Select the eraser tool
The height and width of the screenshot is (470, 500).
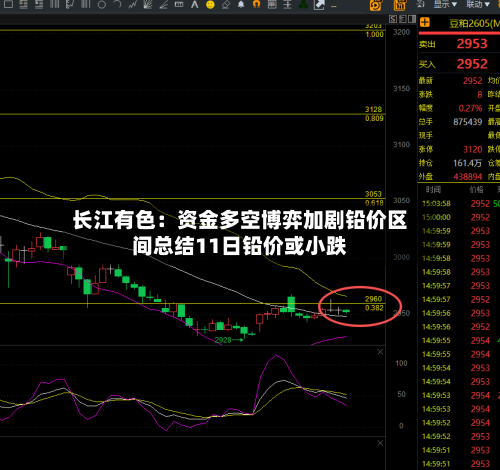pos(226,4)
